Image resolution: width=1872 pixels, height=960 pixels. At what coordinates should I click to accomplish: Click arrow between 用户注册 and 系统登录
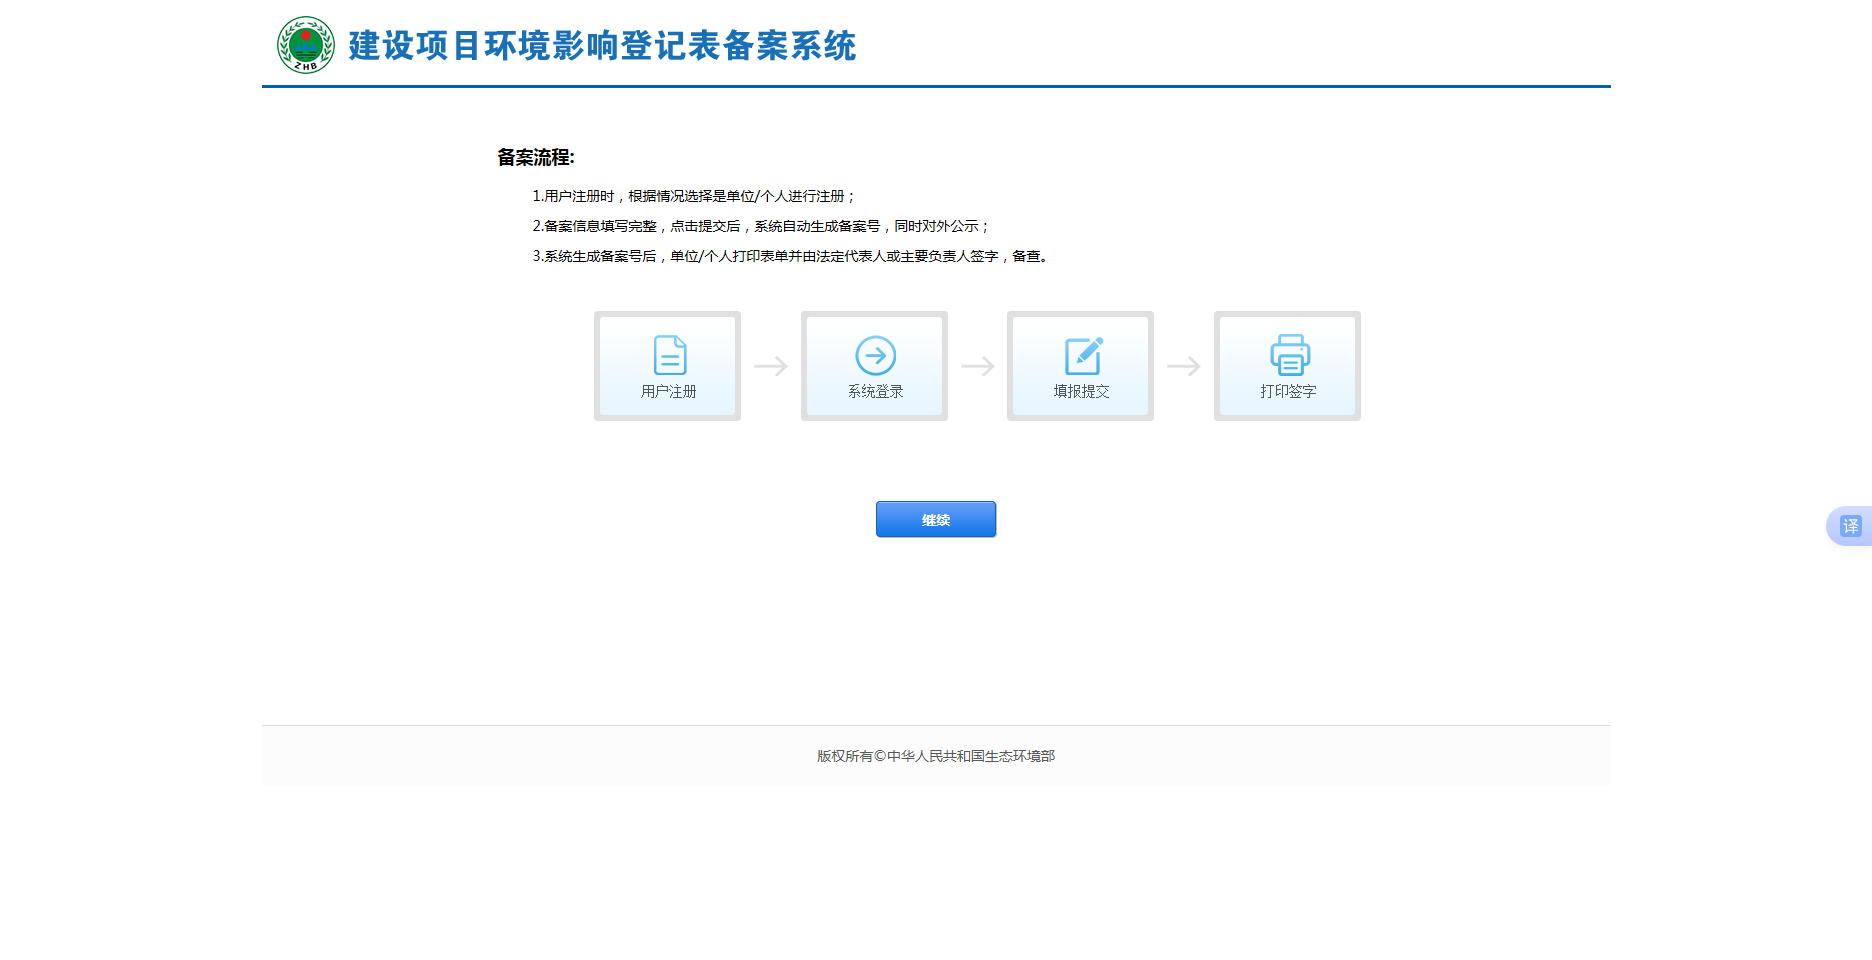tap(771, 366)
